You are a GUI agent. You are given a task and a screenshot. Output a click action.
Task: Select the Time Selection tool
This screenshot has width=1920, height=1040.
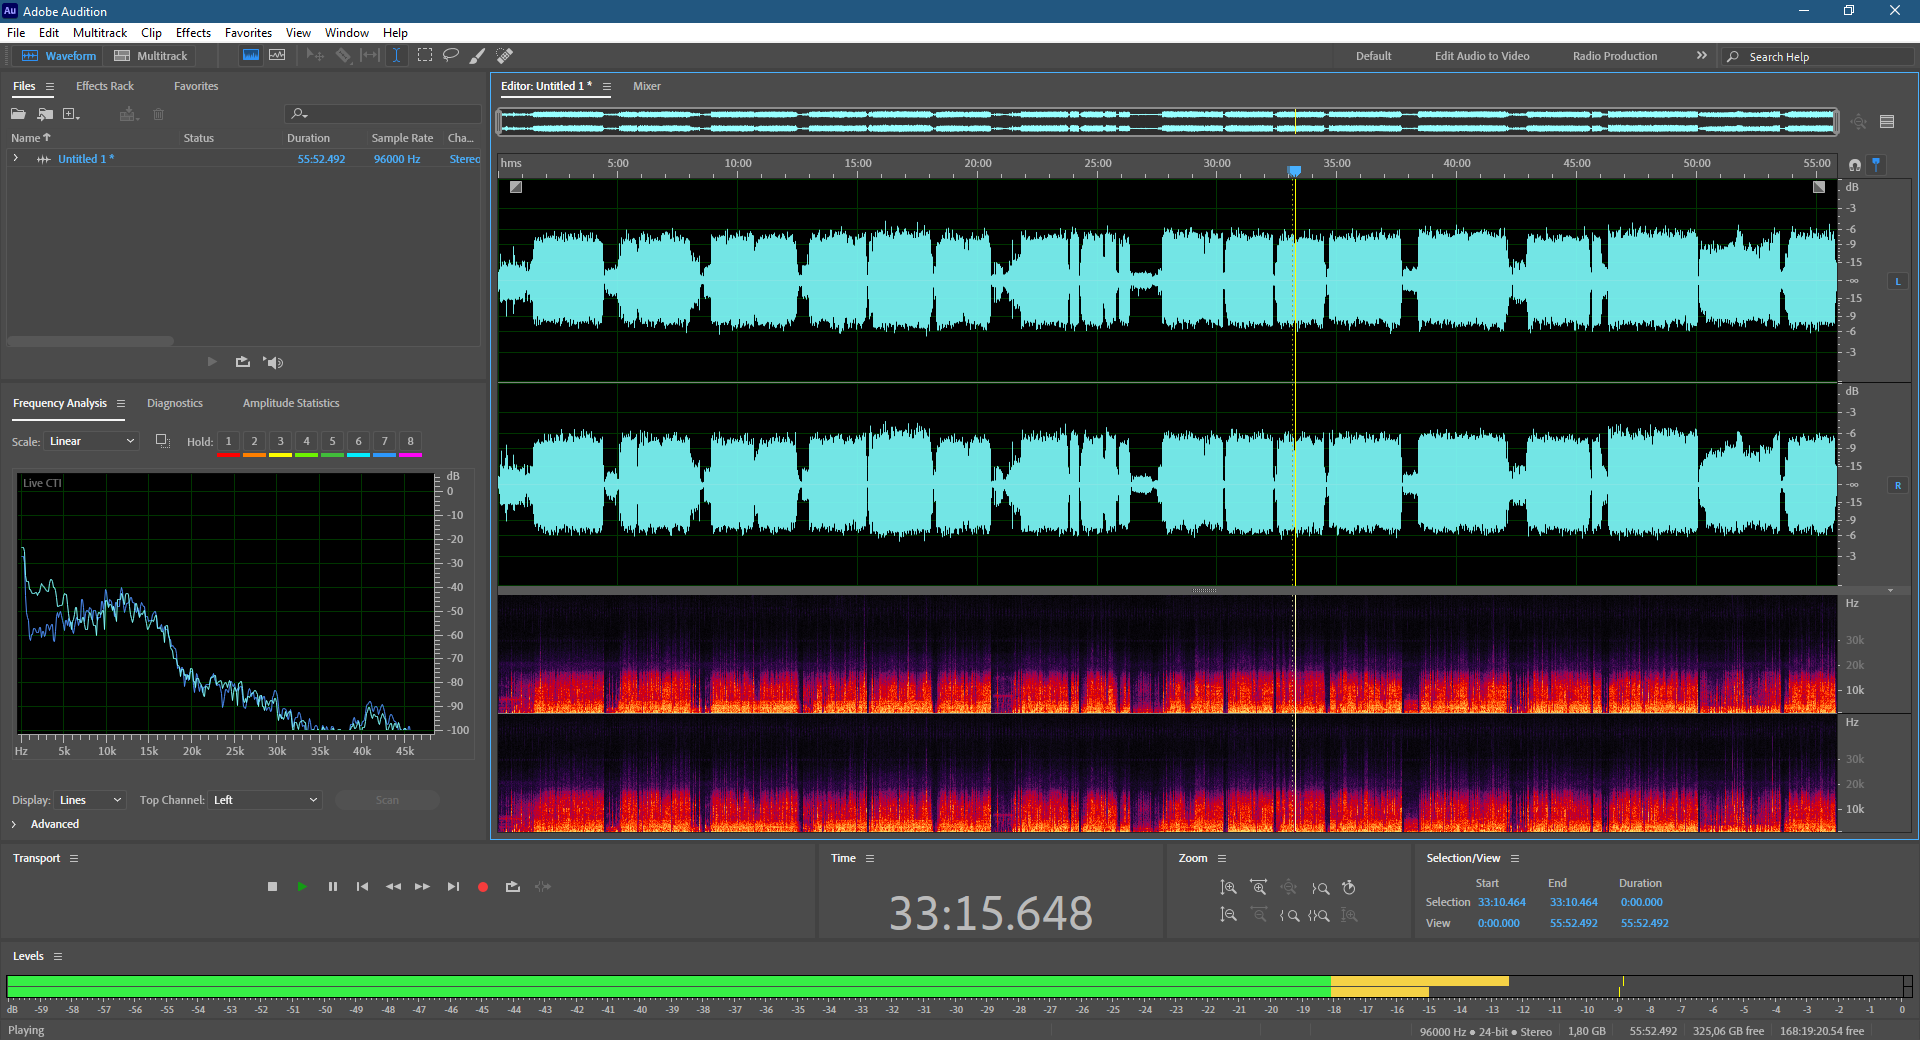[396, 56]
